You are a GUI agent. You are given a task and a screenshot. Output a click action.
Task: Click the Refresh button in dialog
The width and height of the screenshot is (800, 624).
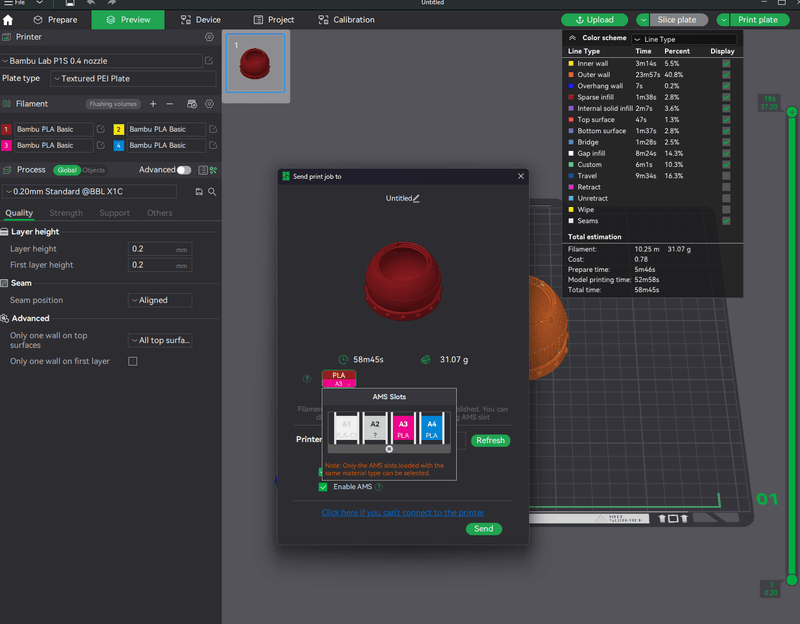pos(490,440)
